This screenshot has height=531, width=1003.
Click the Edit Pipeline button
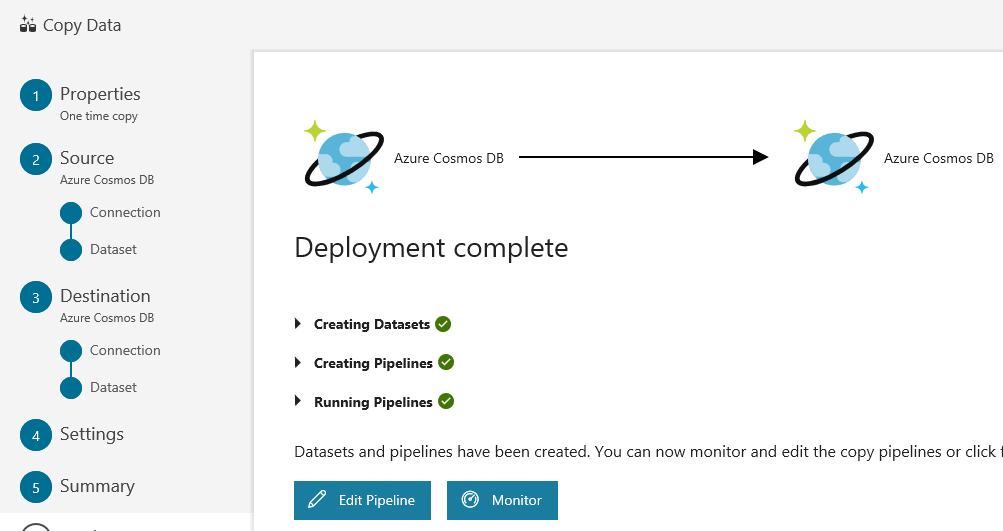click(363, 500)
